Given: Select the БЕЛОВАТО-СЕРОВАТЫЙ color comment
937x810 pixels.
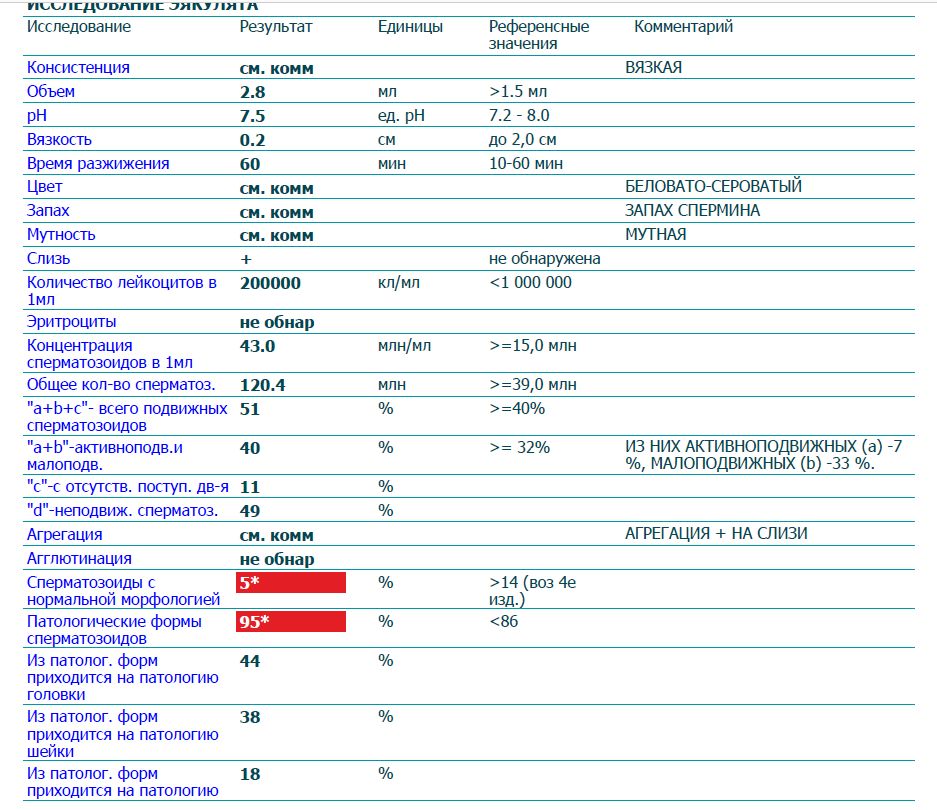Looking at the screenshot, I should (x=713, y=187).
